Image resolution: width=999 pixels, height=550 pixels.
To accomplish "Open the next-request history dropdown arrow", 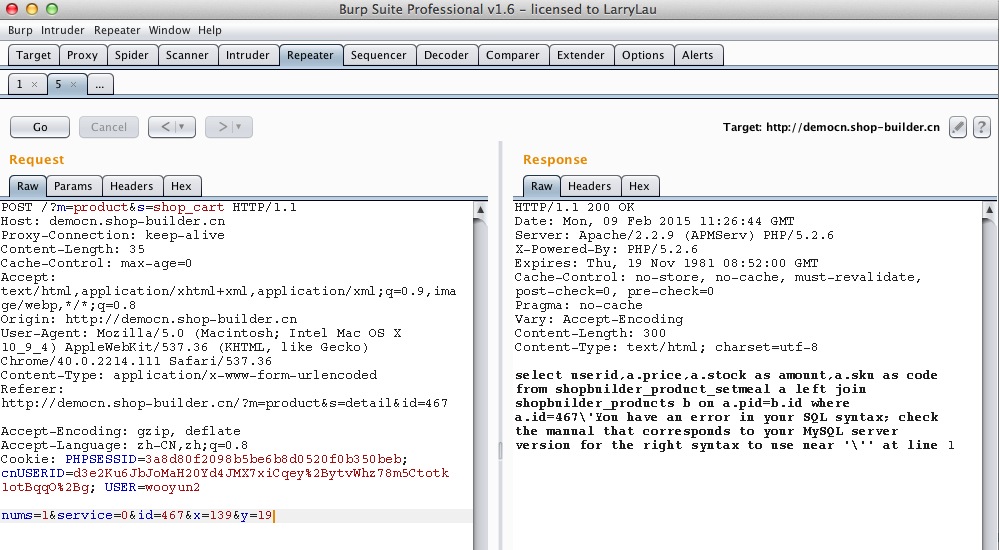I will (x=238, y=127).
